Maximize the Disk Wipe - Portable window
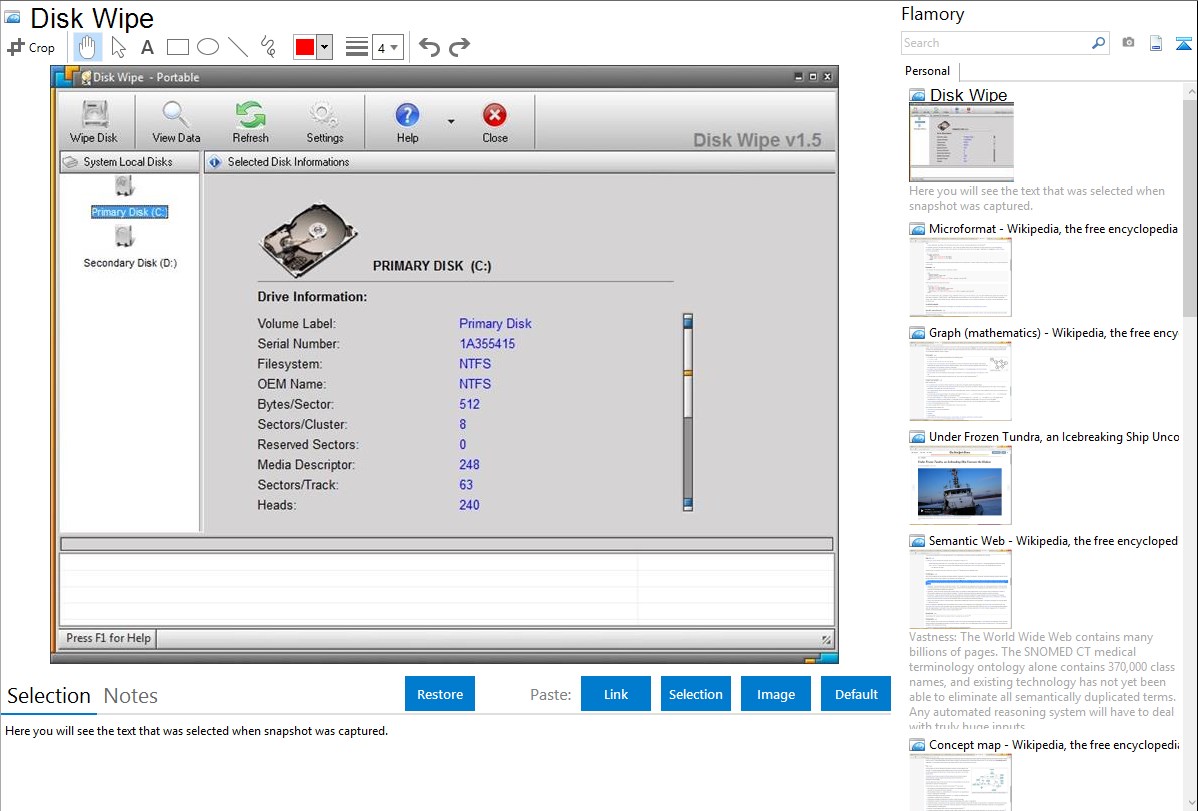 click(813, 76)
